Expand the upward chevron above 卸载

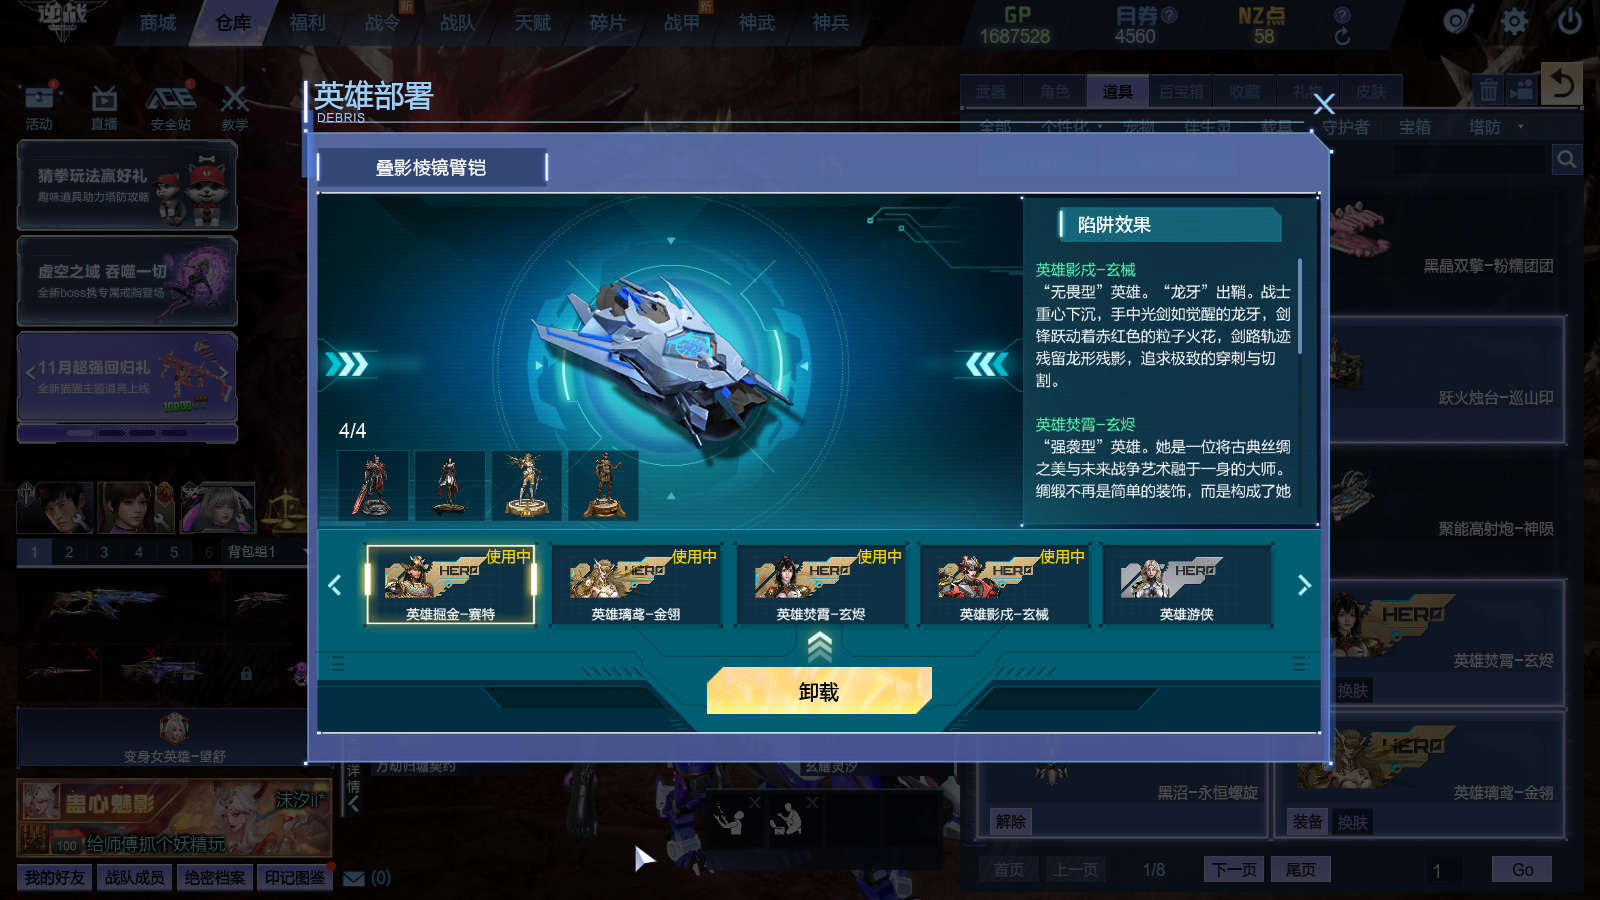[819, 646]
